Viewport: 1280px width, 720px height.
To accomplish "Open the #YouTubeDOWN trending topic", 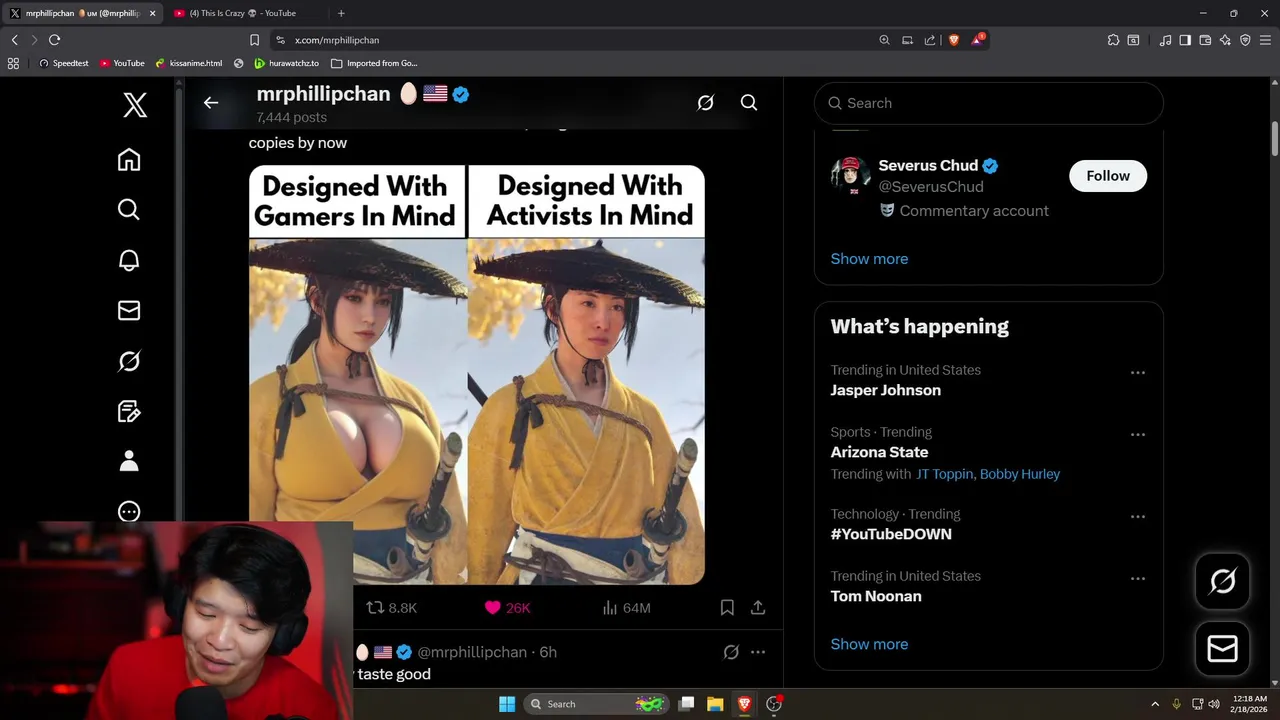I will [x=891, y=534].
